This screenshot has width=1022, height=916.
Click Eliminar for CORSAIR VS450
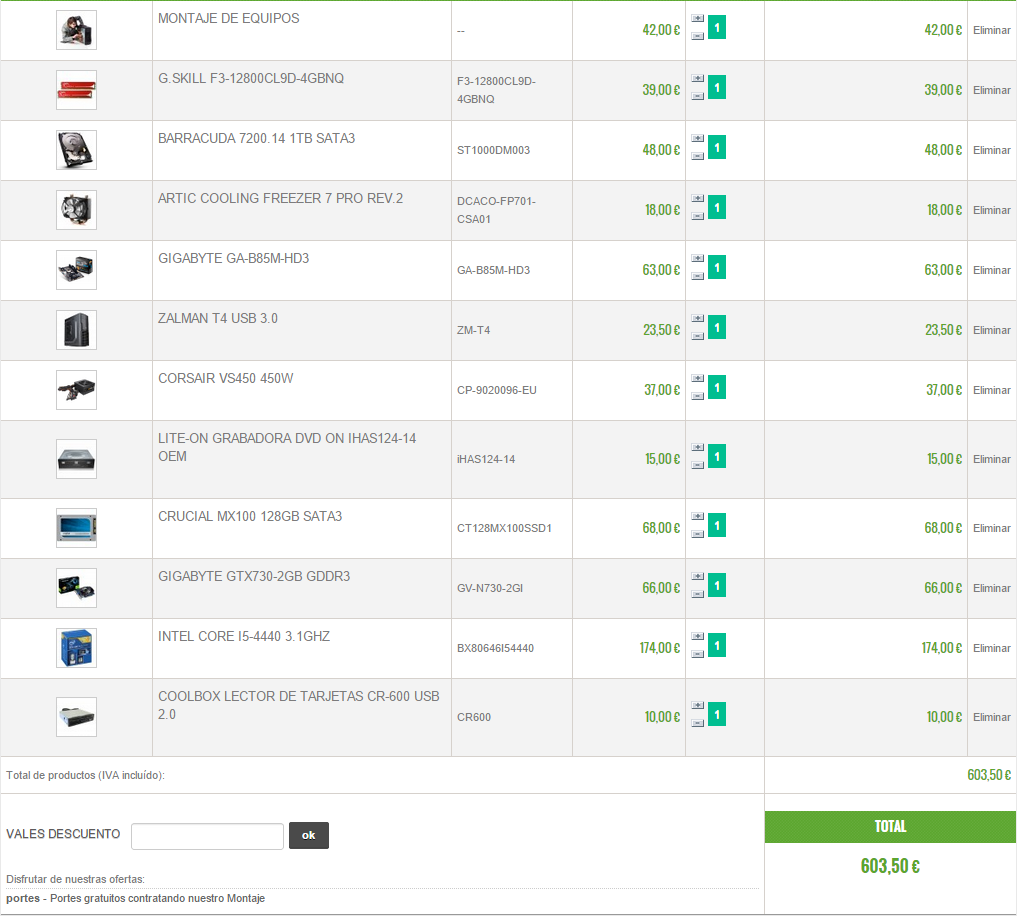click(991, 390)
